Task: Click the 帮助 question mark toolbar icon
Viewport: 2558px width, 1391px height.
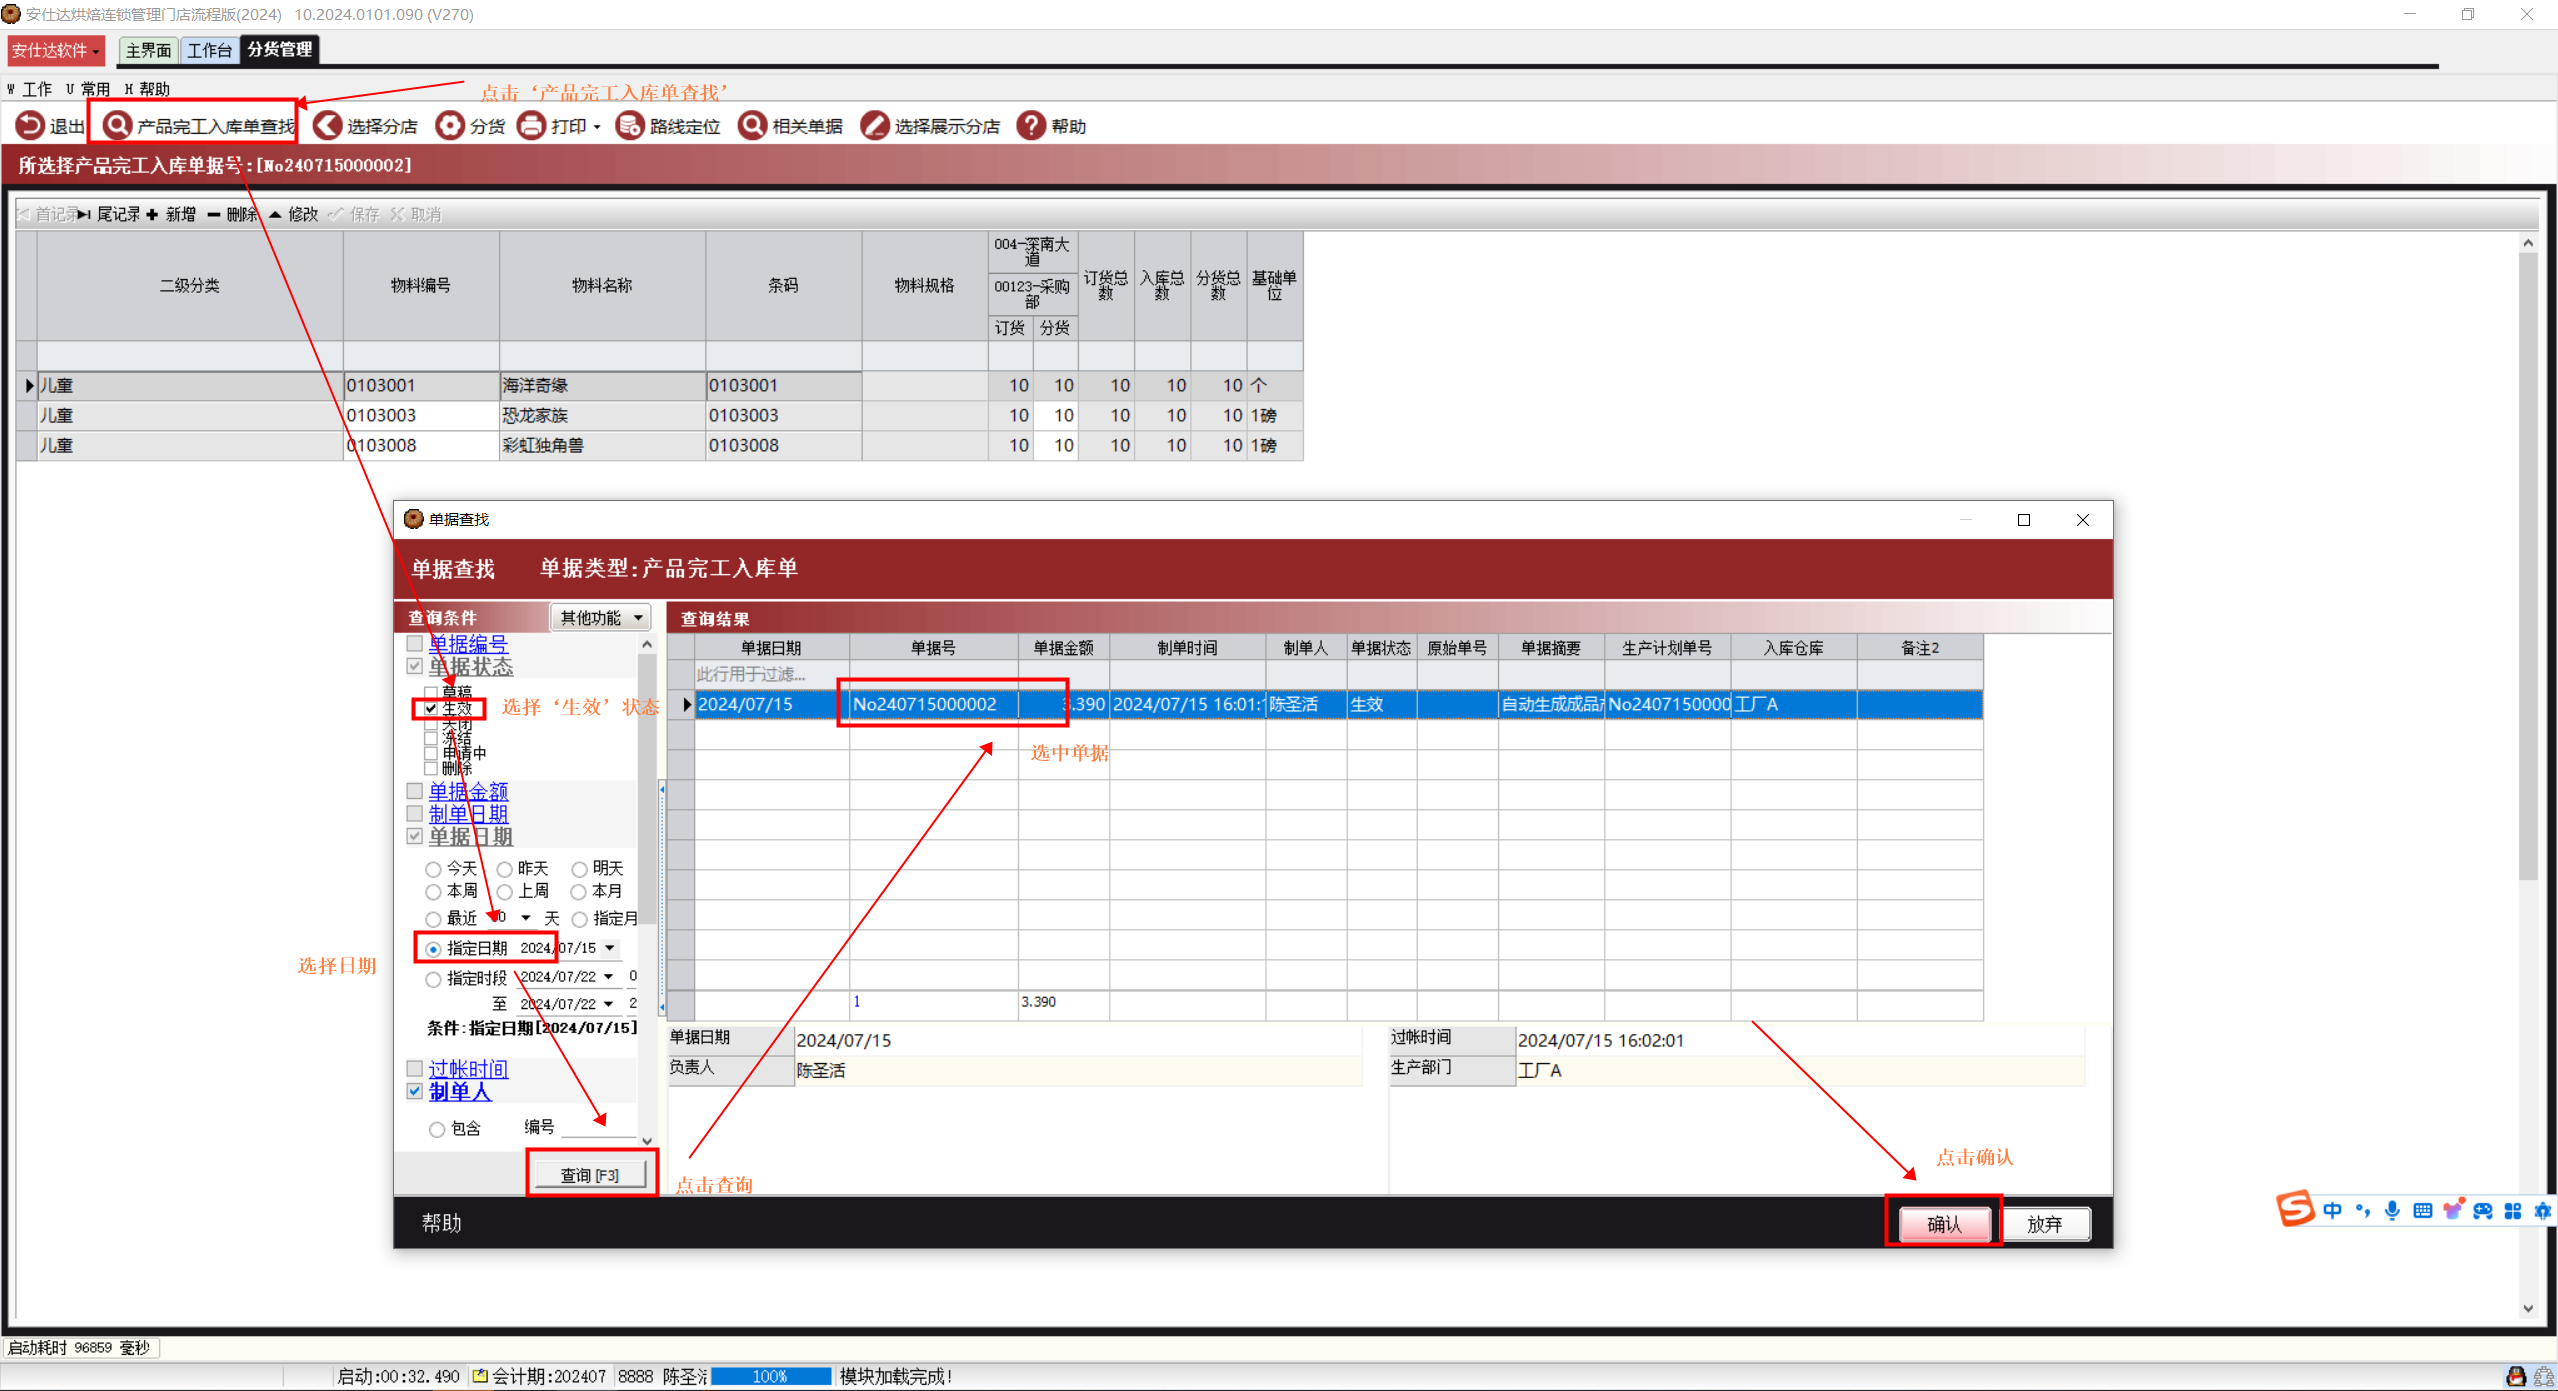Action: [1031, 126]
